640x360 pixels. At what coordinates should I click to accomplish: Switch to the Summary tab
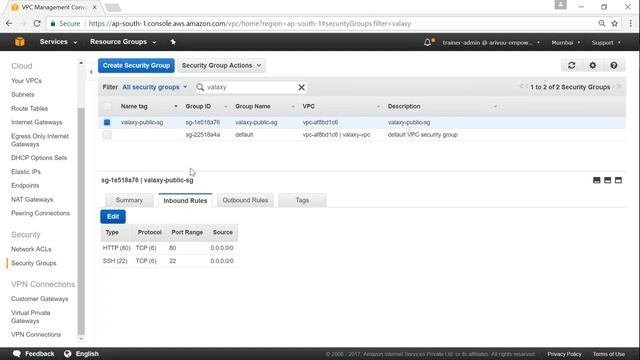[129, 200]
